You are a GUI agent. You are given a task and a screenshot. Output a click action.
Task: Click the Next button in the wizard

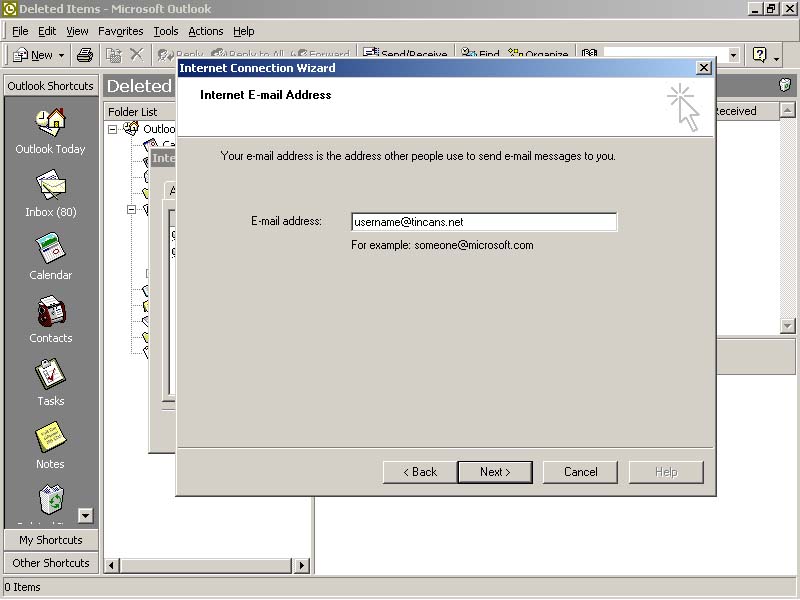pos(495,472)
